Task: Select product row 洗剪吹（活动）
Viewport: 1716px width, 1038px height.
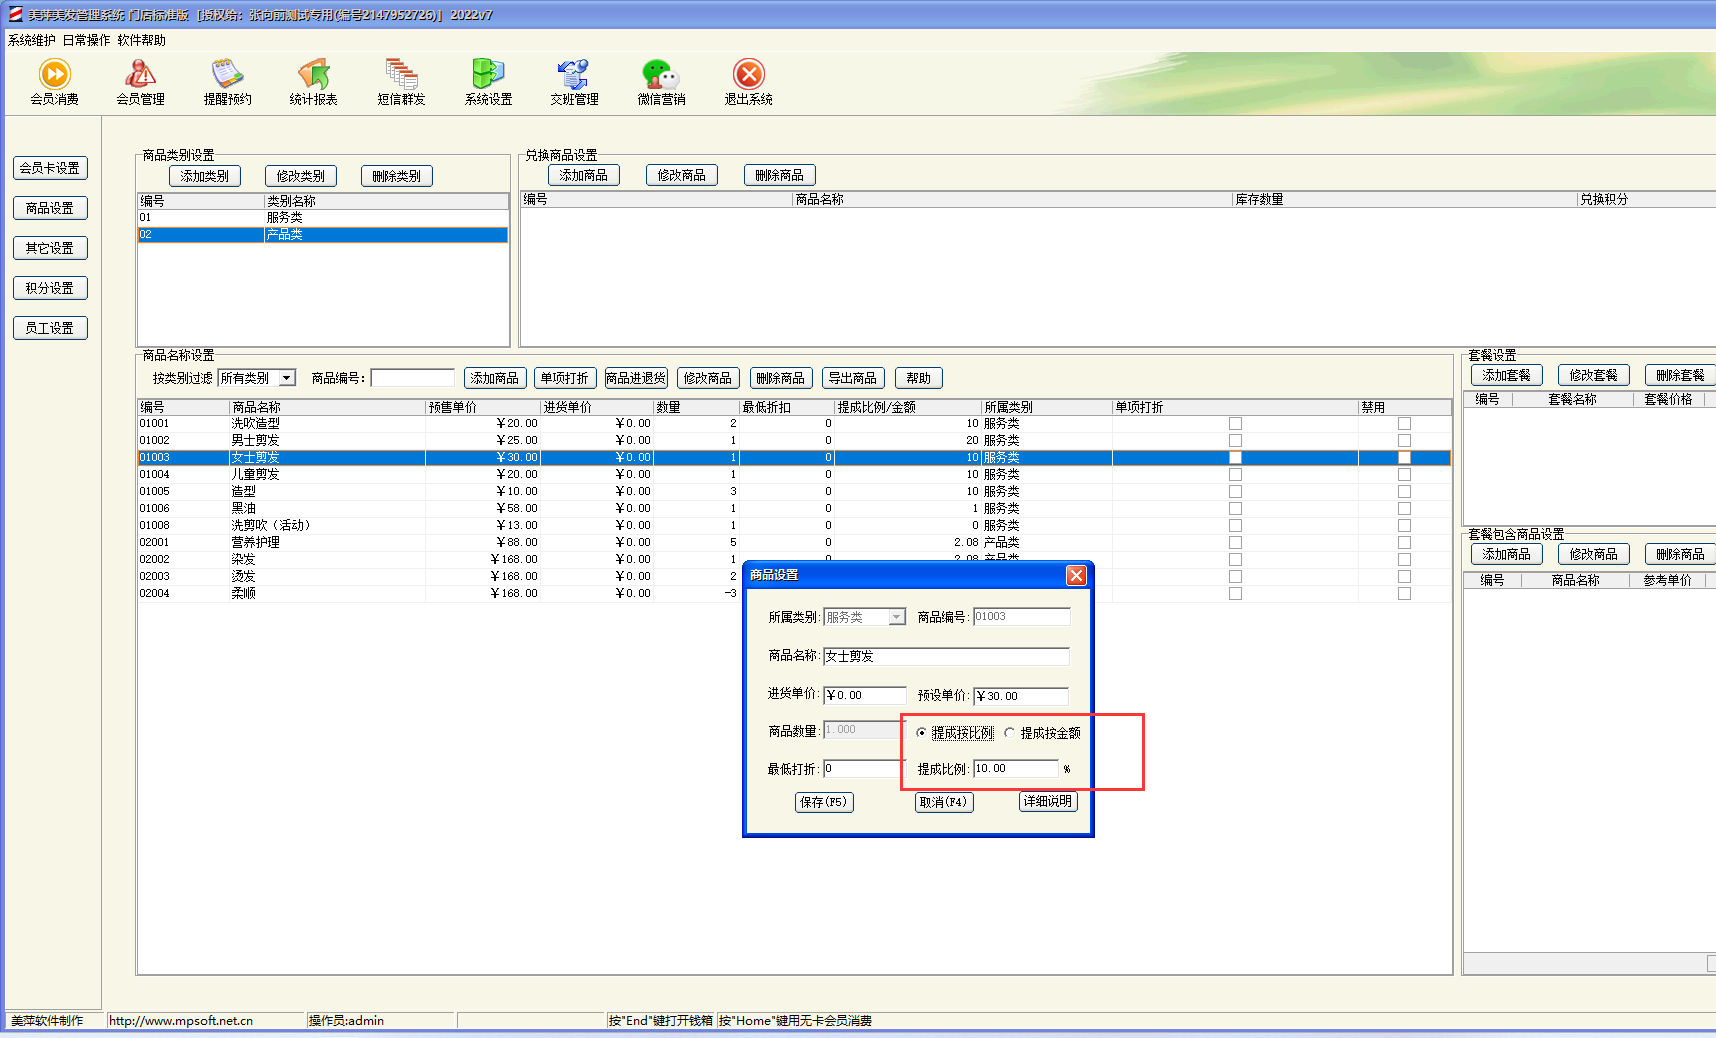Action: (794, 525)
